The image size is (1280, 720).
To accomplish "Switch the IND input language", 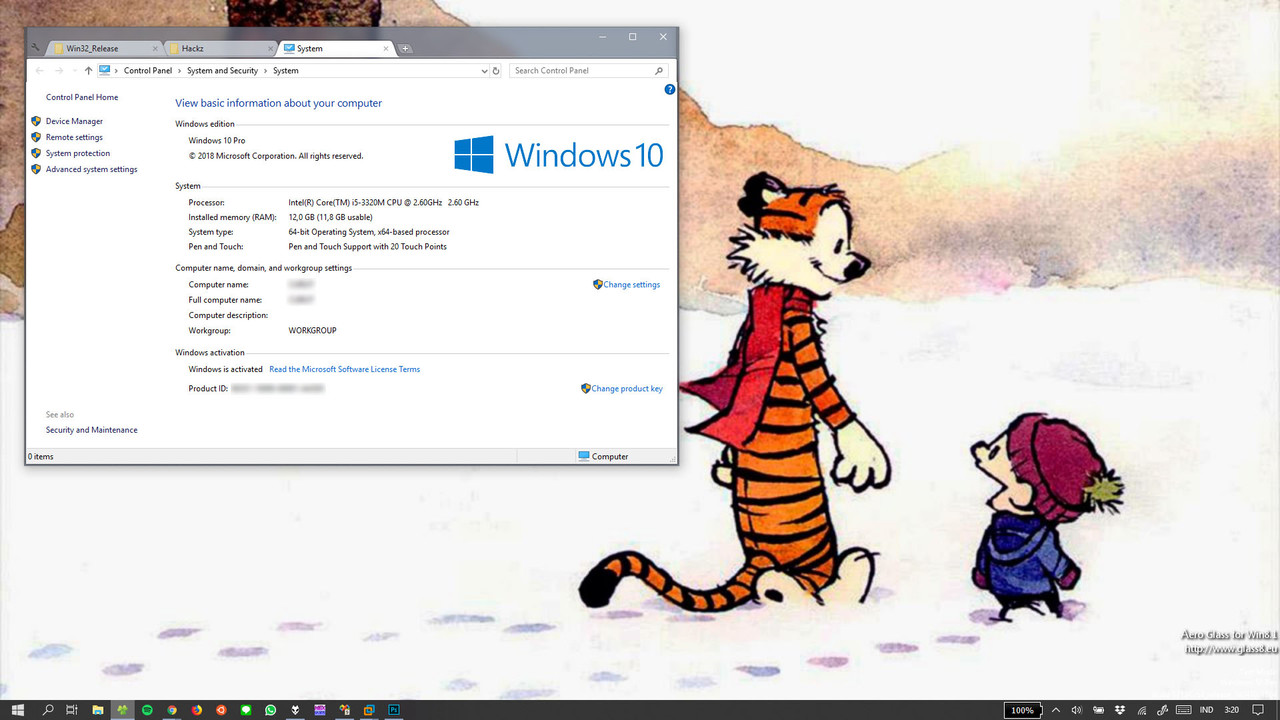I will pyautogui.click(x=1206, y=710).
